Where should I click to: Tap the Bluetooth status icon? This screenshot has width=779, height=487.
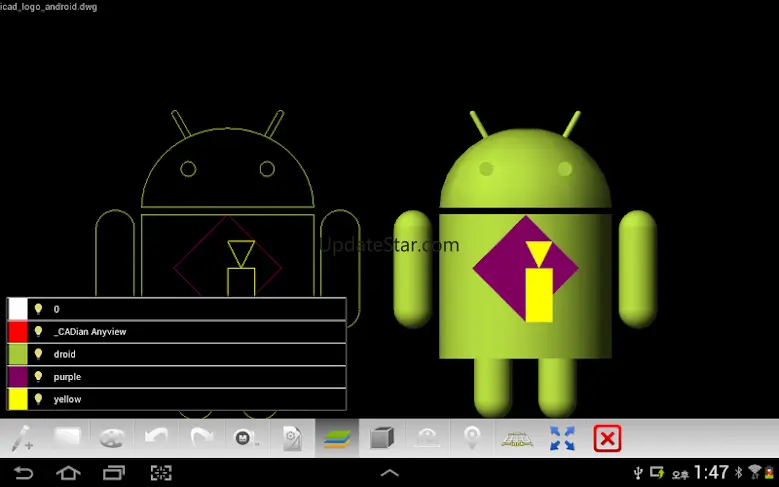pyautogui.click(x=738, y=472)
